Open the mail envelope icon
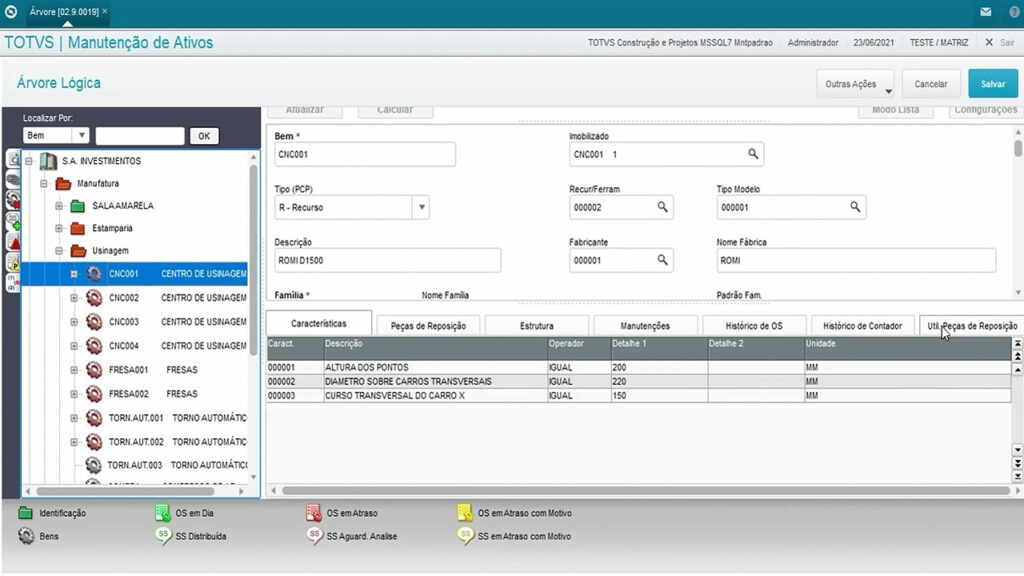This screenshot has height=576, width=1024. [985, 12]
